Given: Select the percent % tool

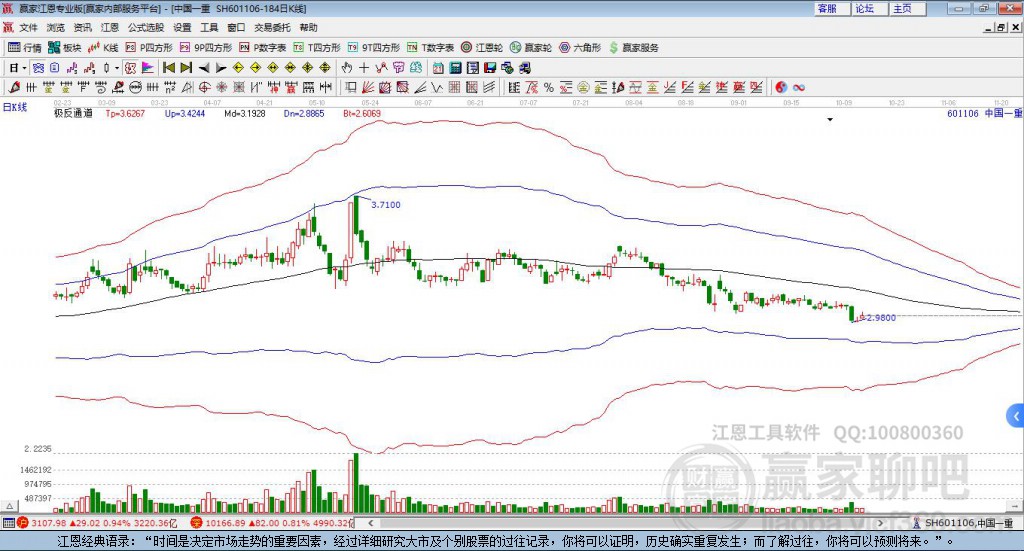Looking at the screenshot, I should 549,87.
